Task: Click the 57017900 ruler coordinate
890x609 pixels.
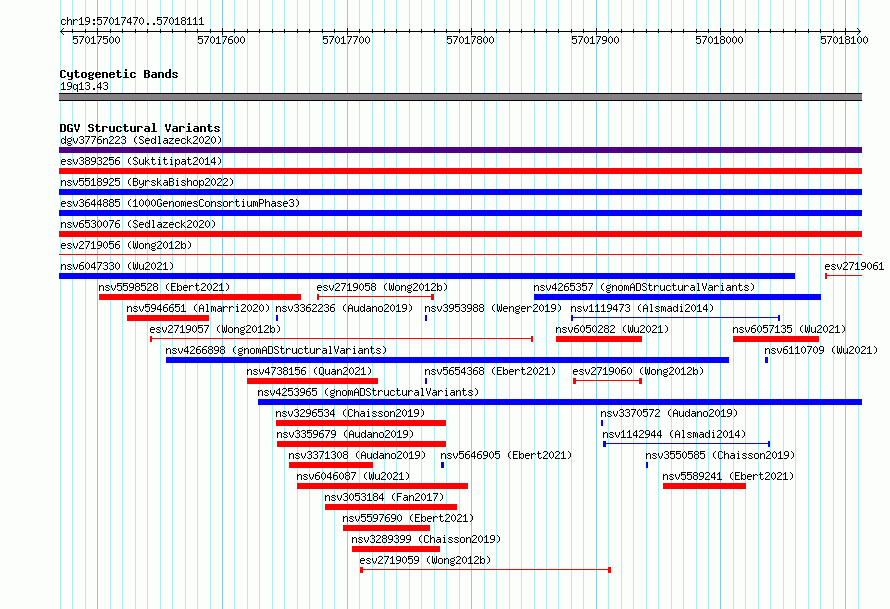Action: point(595,40)
